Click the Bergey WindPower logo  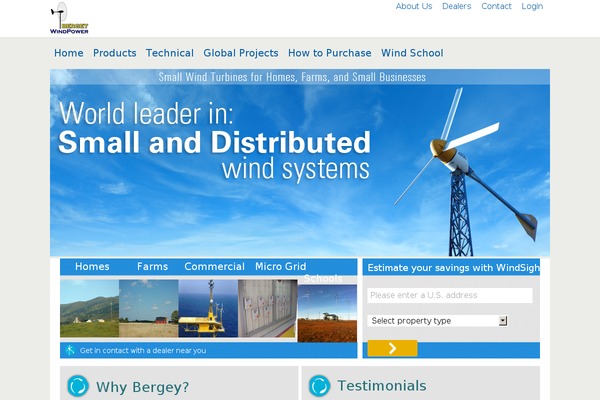point(69,18)
